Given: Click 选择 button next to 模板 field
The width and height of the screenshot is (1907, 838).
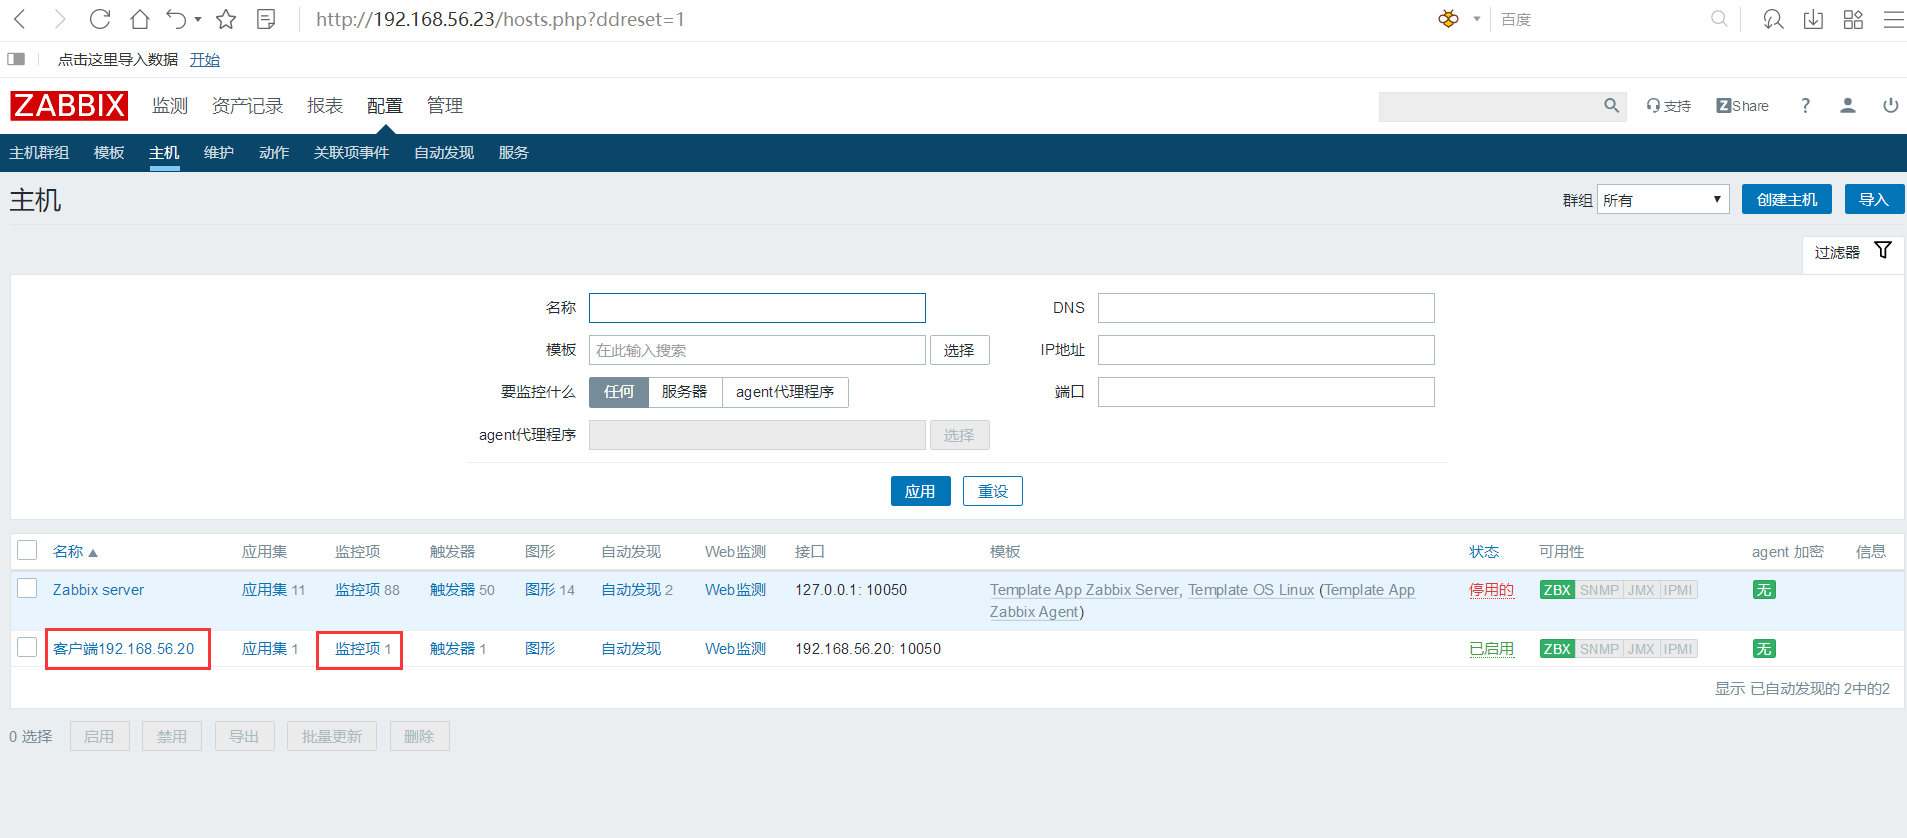Looking at the screenshot, I should [x=960, y=350].
